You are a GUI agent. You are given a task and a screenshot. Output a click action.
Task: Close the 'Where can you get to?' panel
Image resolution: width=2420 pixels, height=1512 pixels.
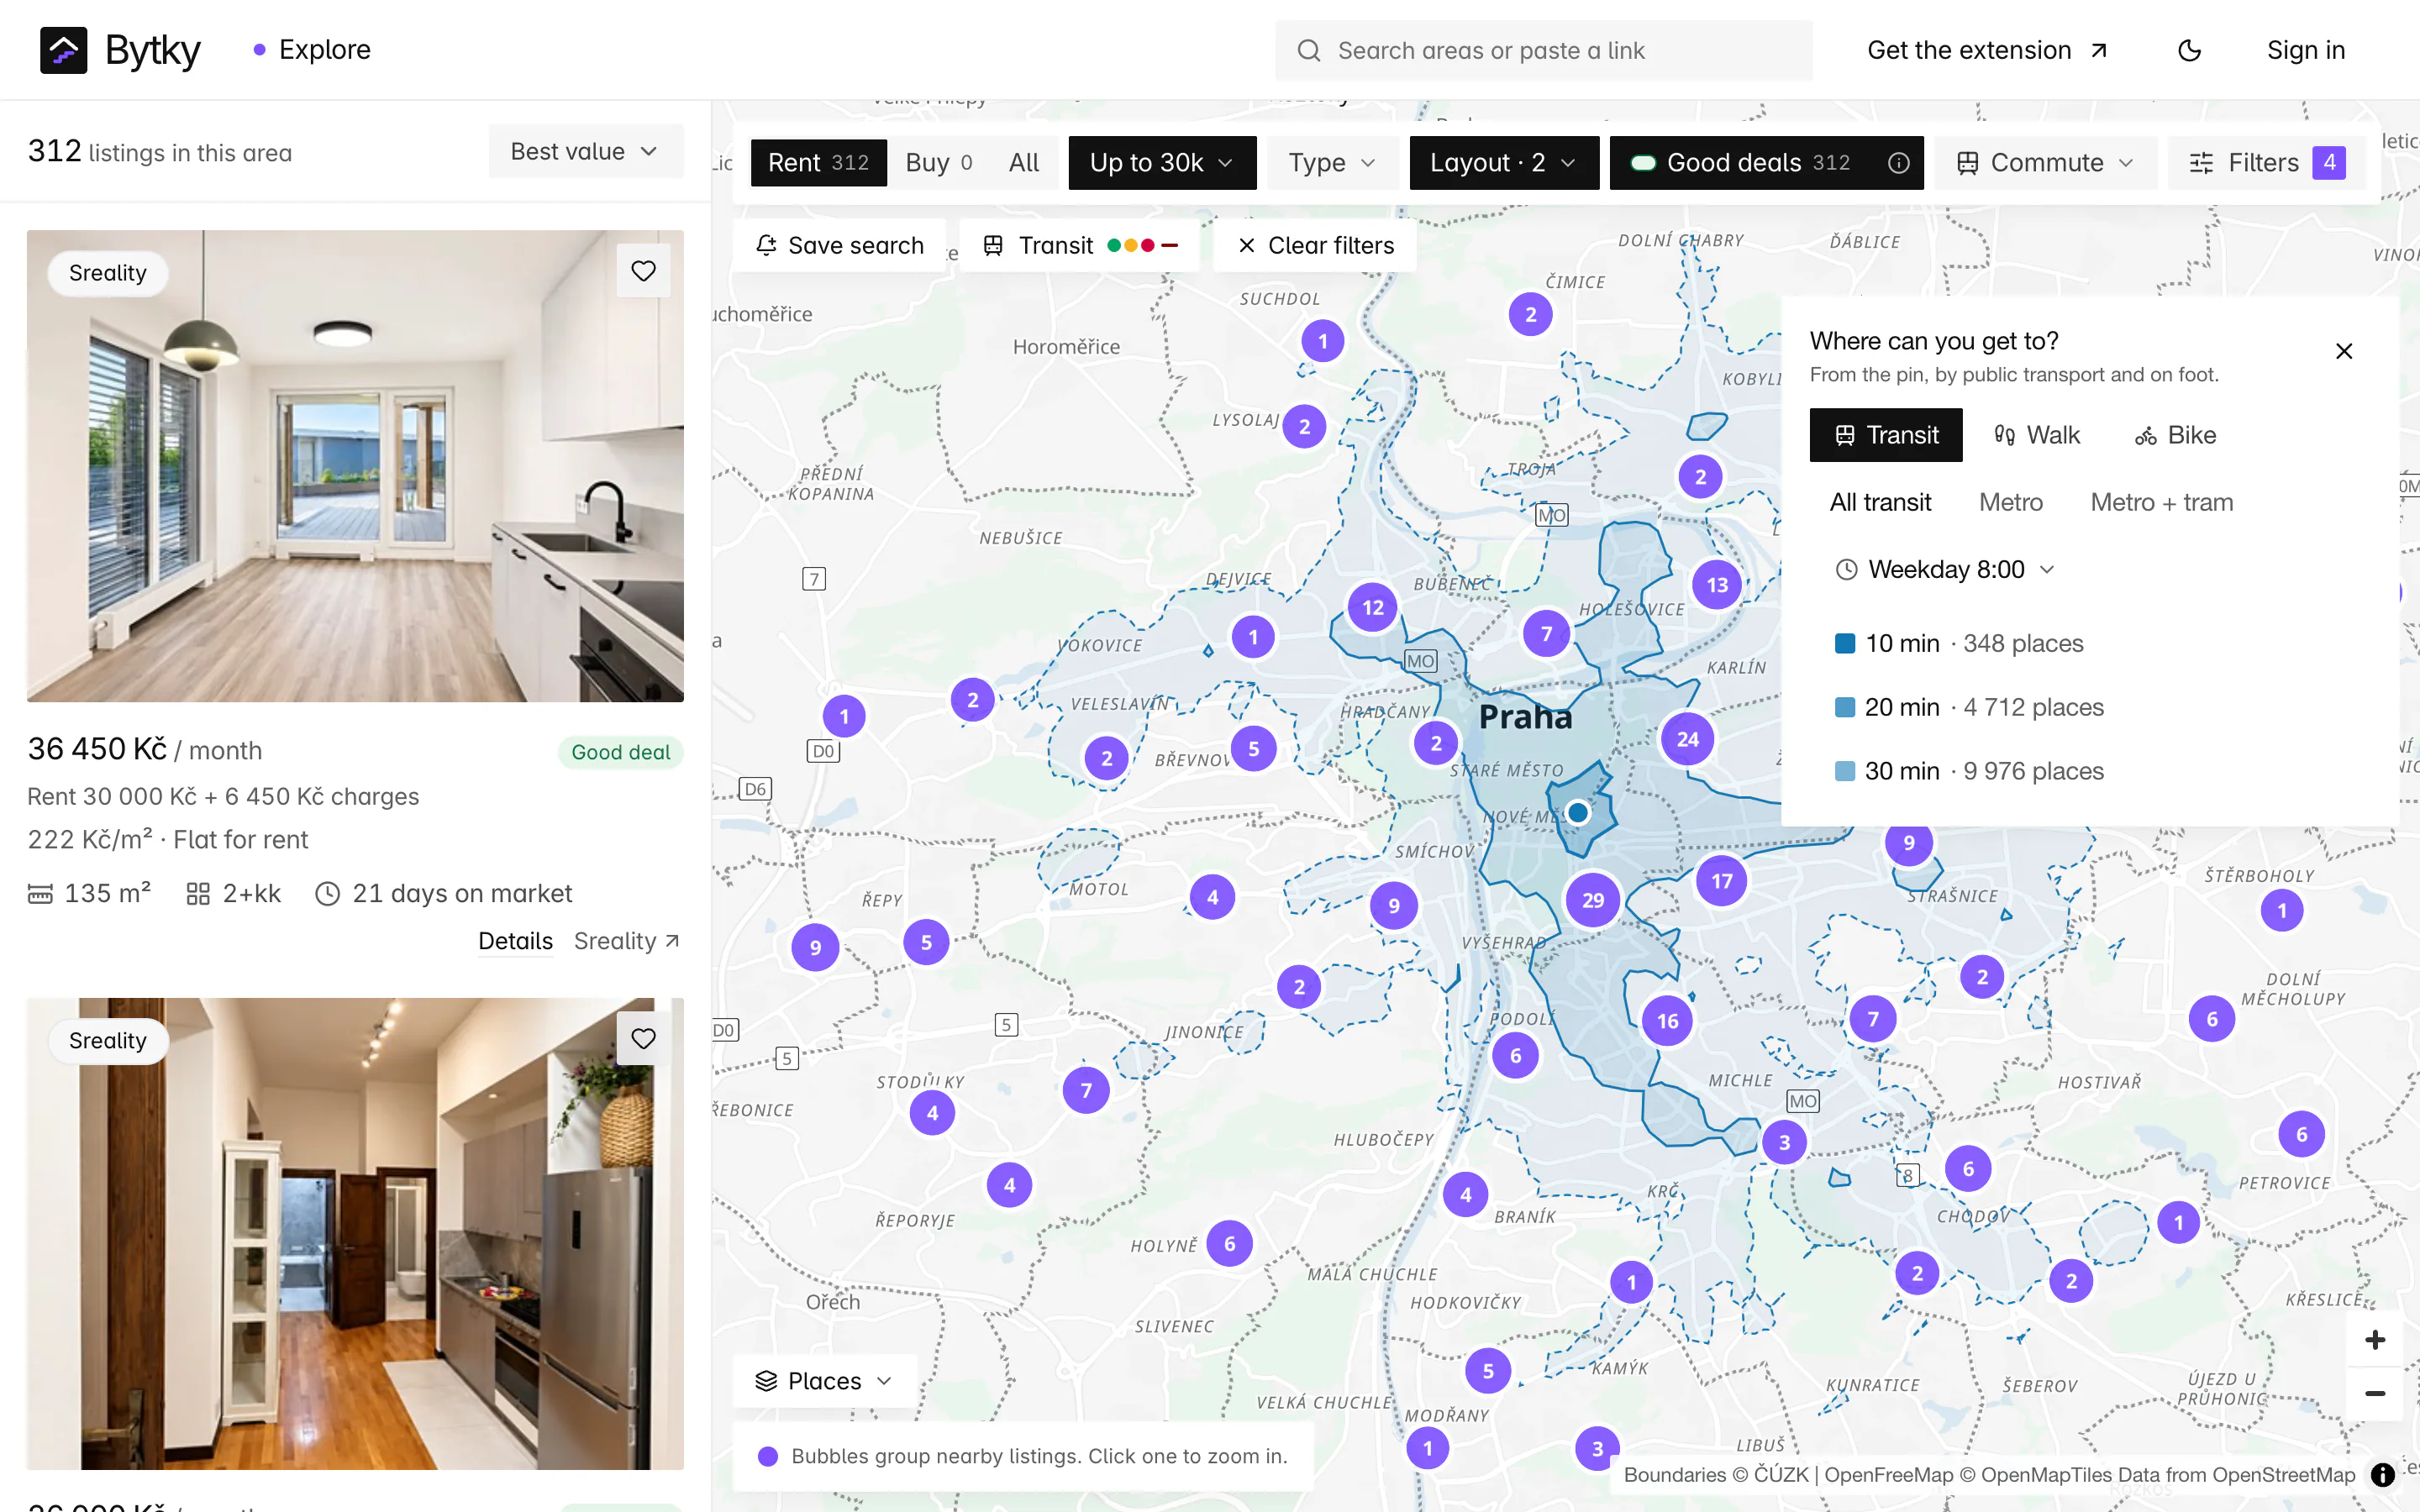[x=2343, y=351]
